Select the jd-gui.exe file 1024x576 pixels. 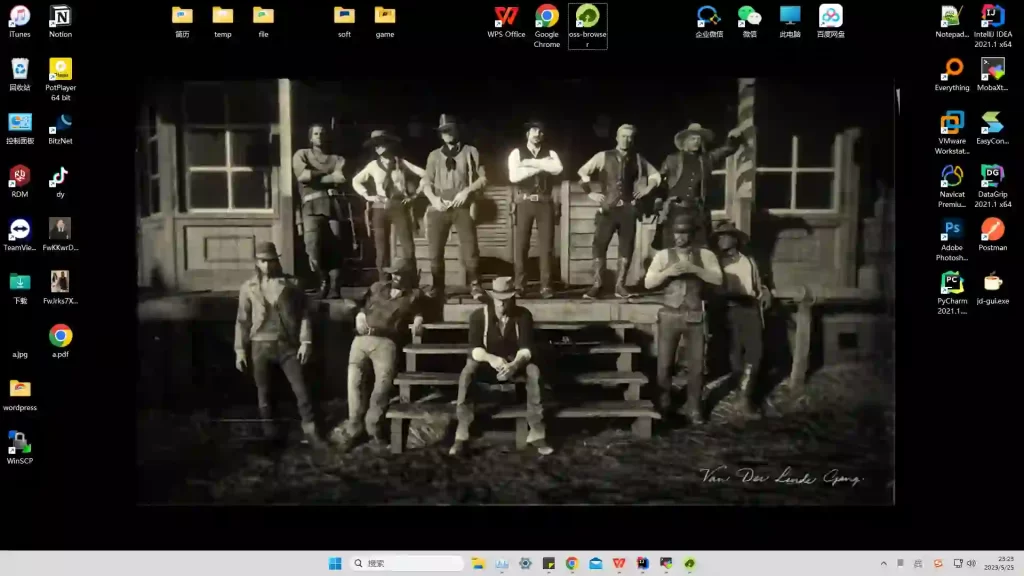[993, 289]
